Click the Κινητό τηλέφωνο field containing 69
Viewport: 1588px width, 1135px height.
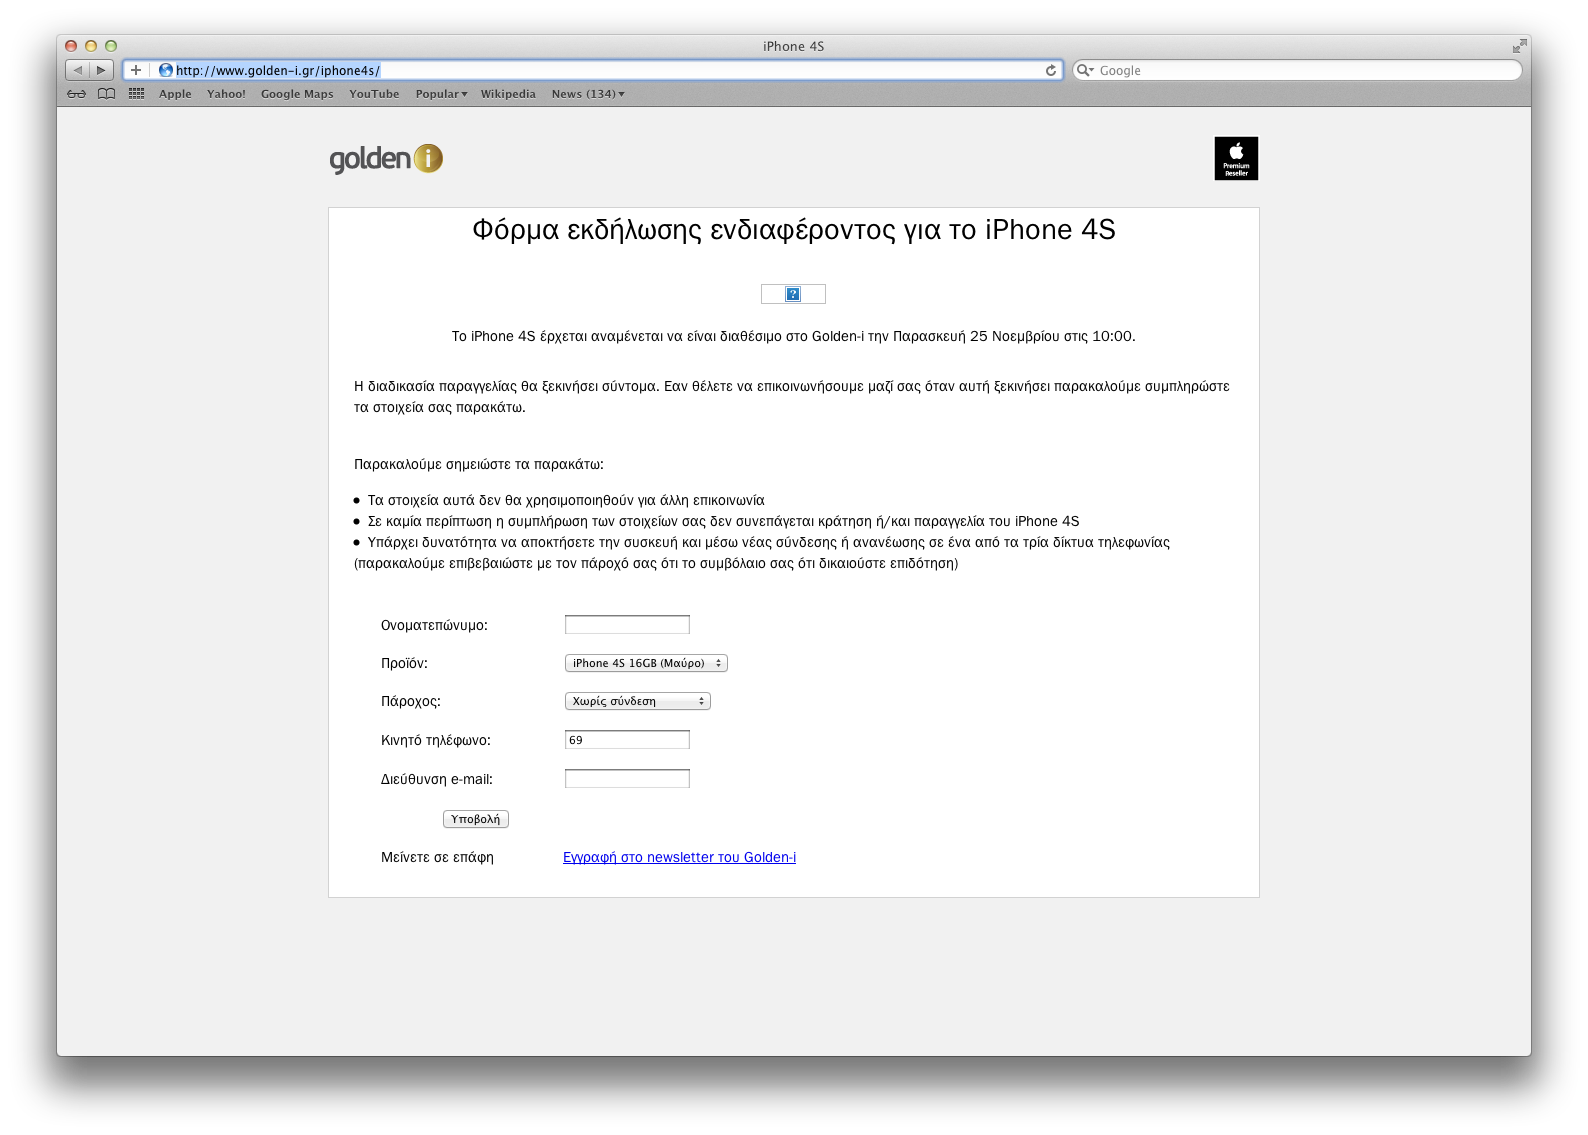click(x=627, y=740)
